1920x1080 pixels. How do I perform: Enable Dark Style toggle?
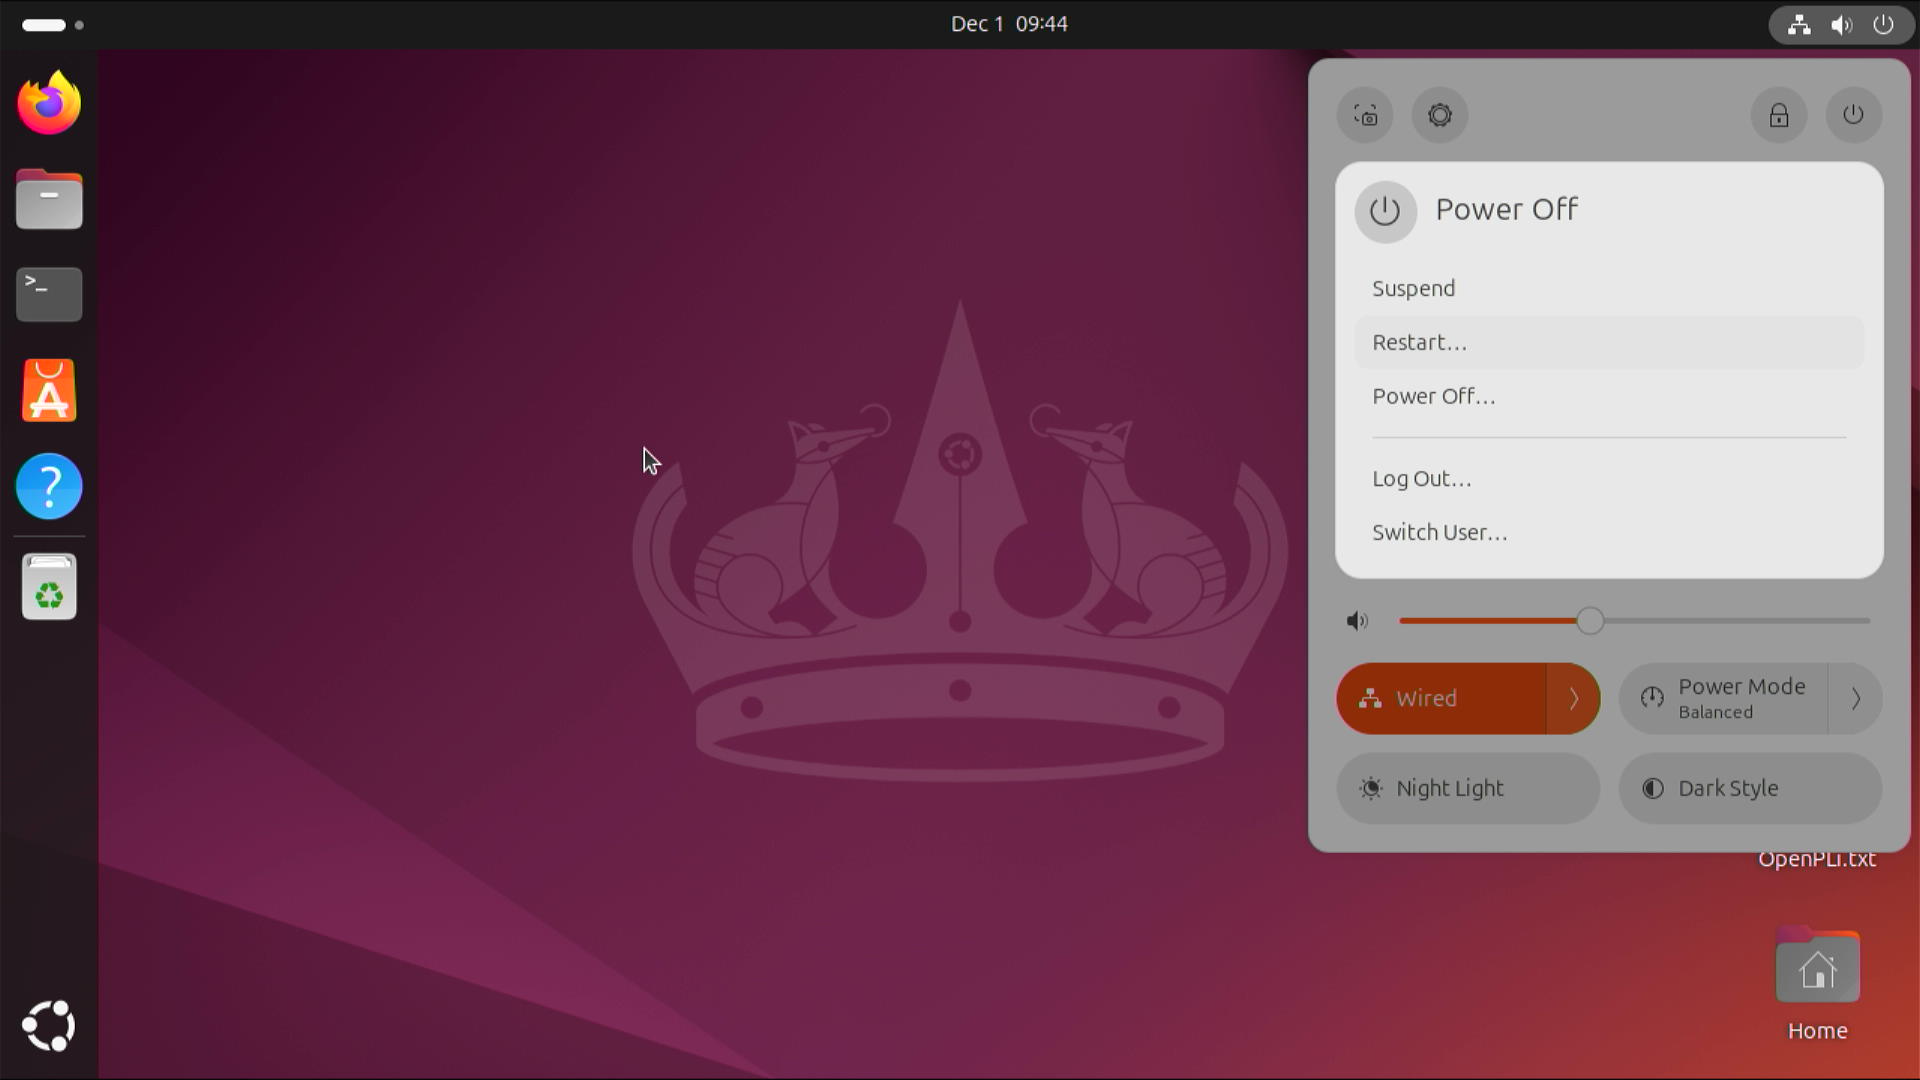click(x=1749, y=788)
